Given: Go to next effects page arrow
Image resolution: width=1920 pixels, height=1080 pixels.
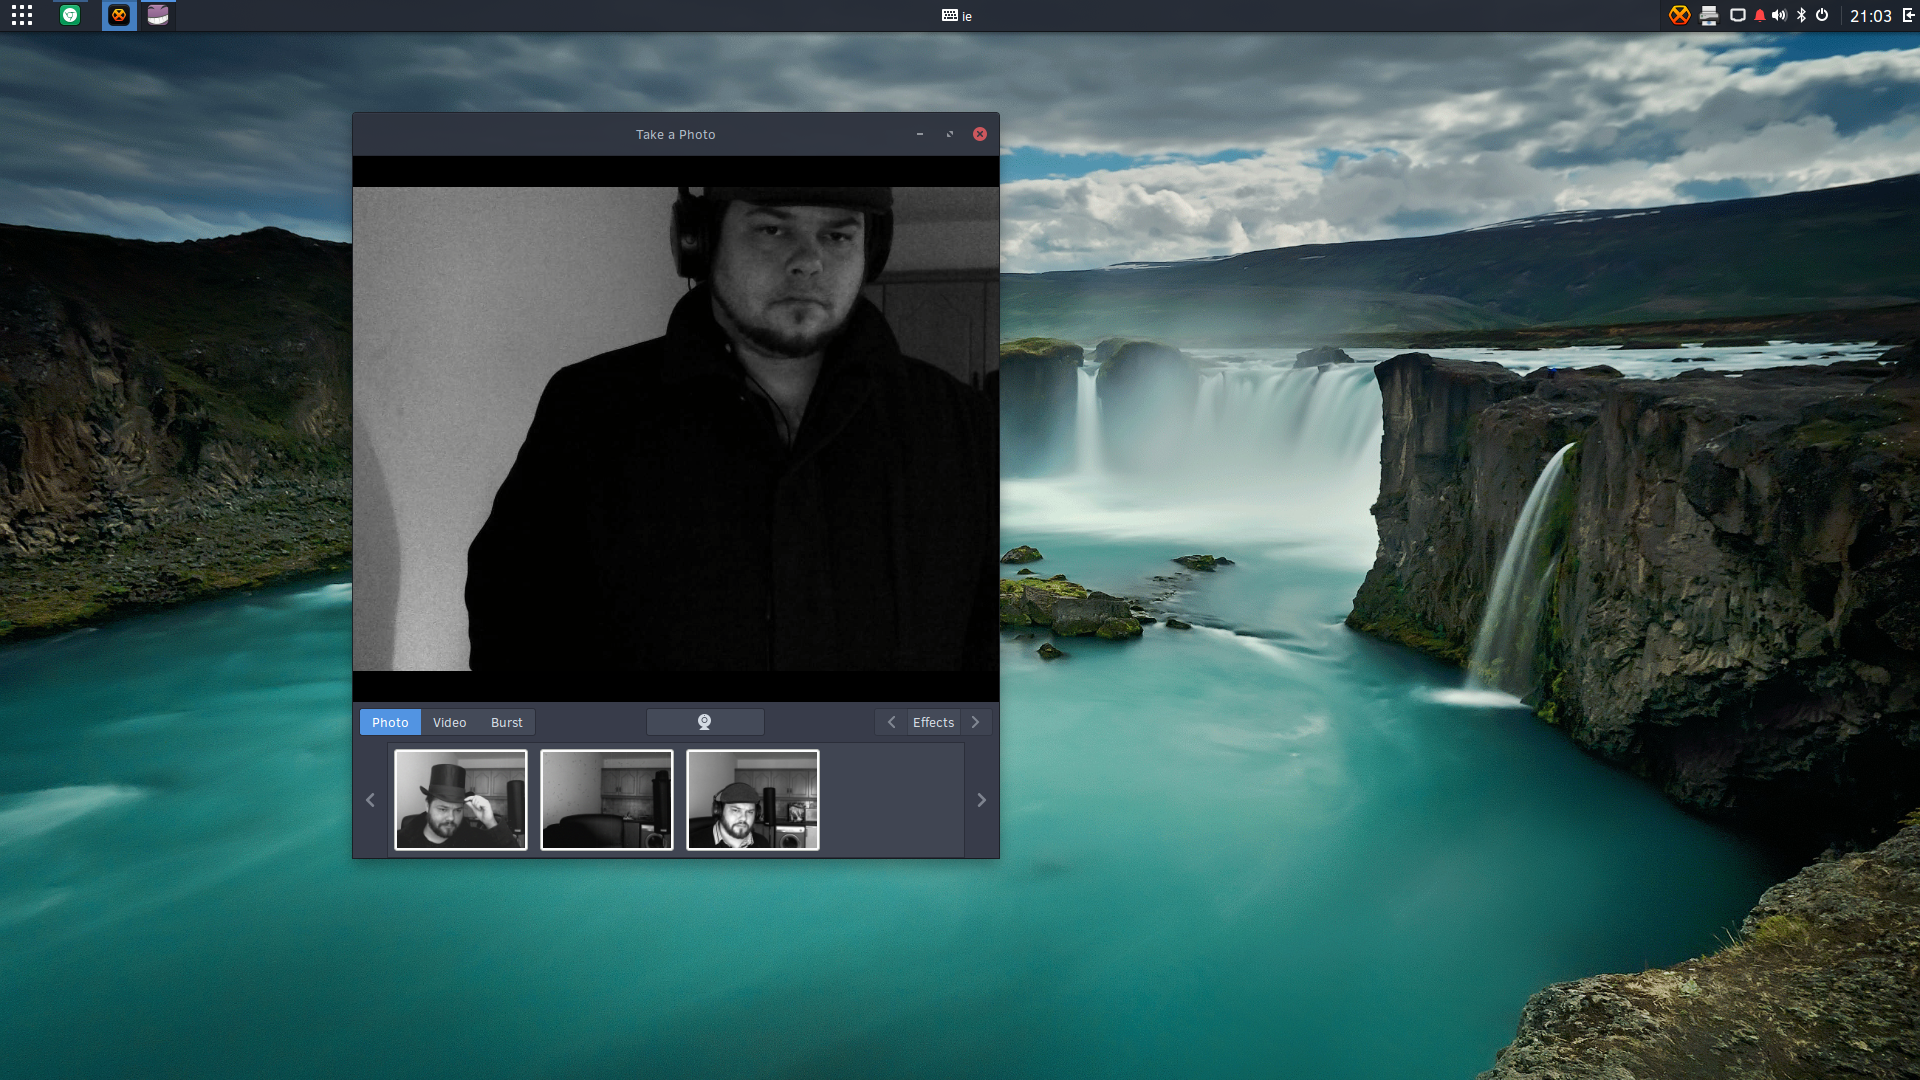Looking at the screenshot, I should click(x=976, y=722).
